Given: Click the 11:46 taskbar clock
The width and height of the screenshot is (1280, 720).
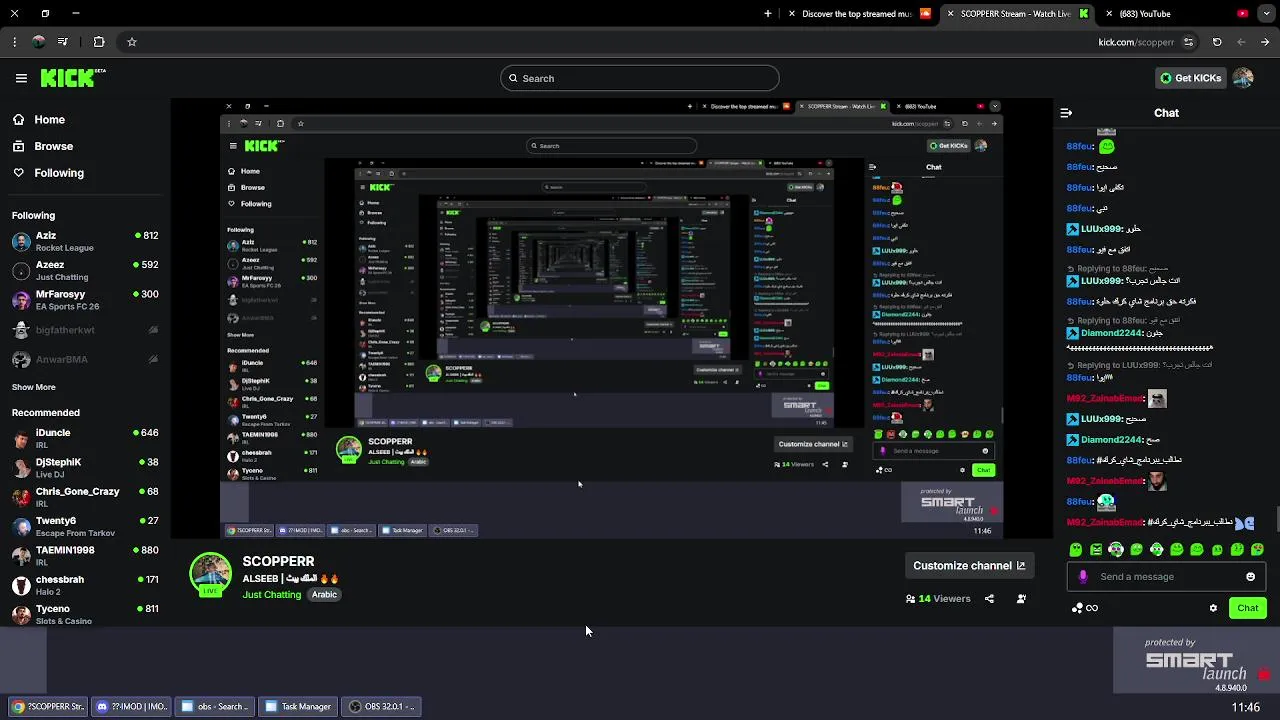Looking at the screenshot, I should pyautogui.click(x=1246, y=708).
